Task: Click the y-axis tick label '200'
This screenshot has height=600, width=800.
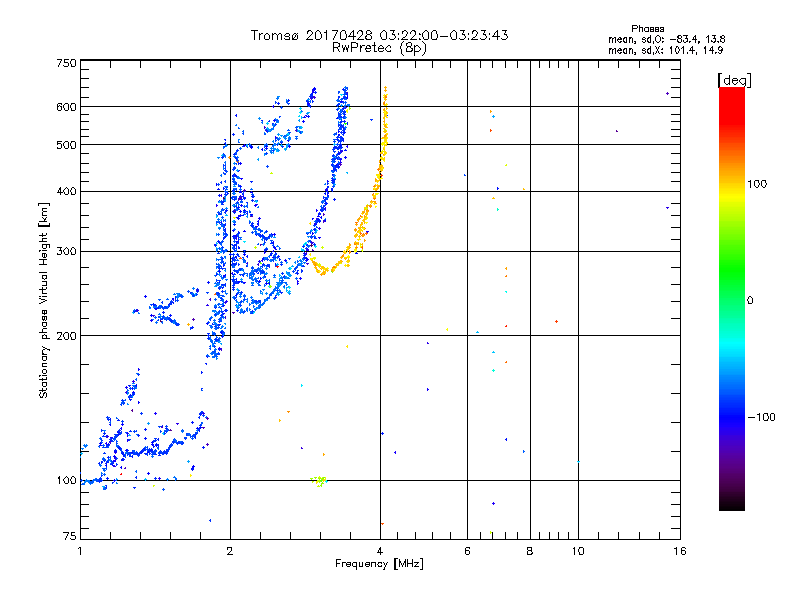Action: tap(66, 336)
